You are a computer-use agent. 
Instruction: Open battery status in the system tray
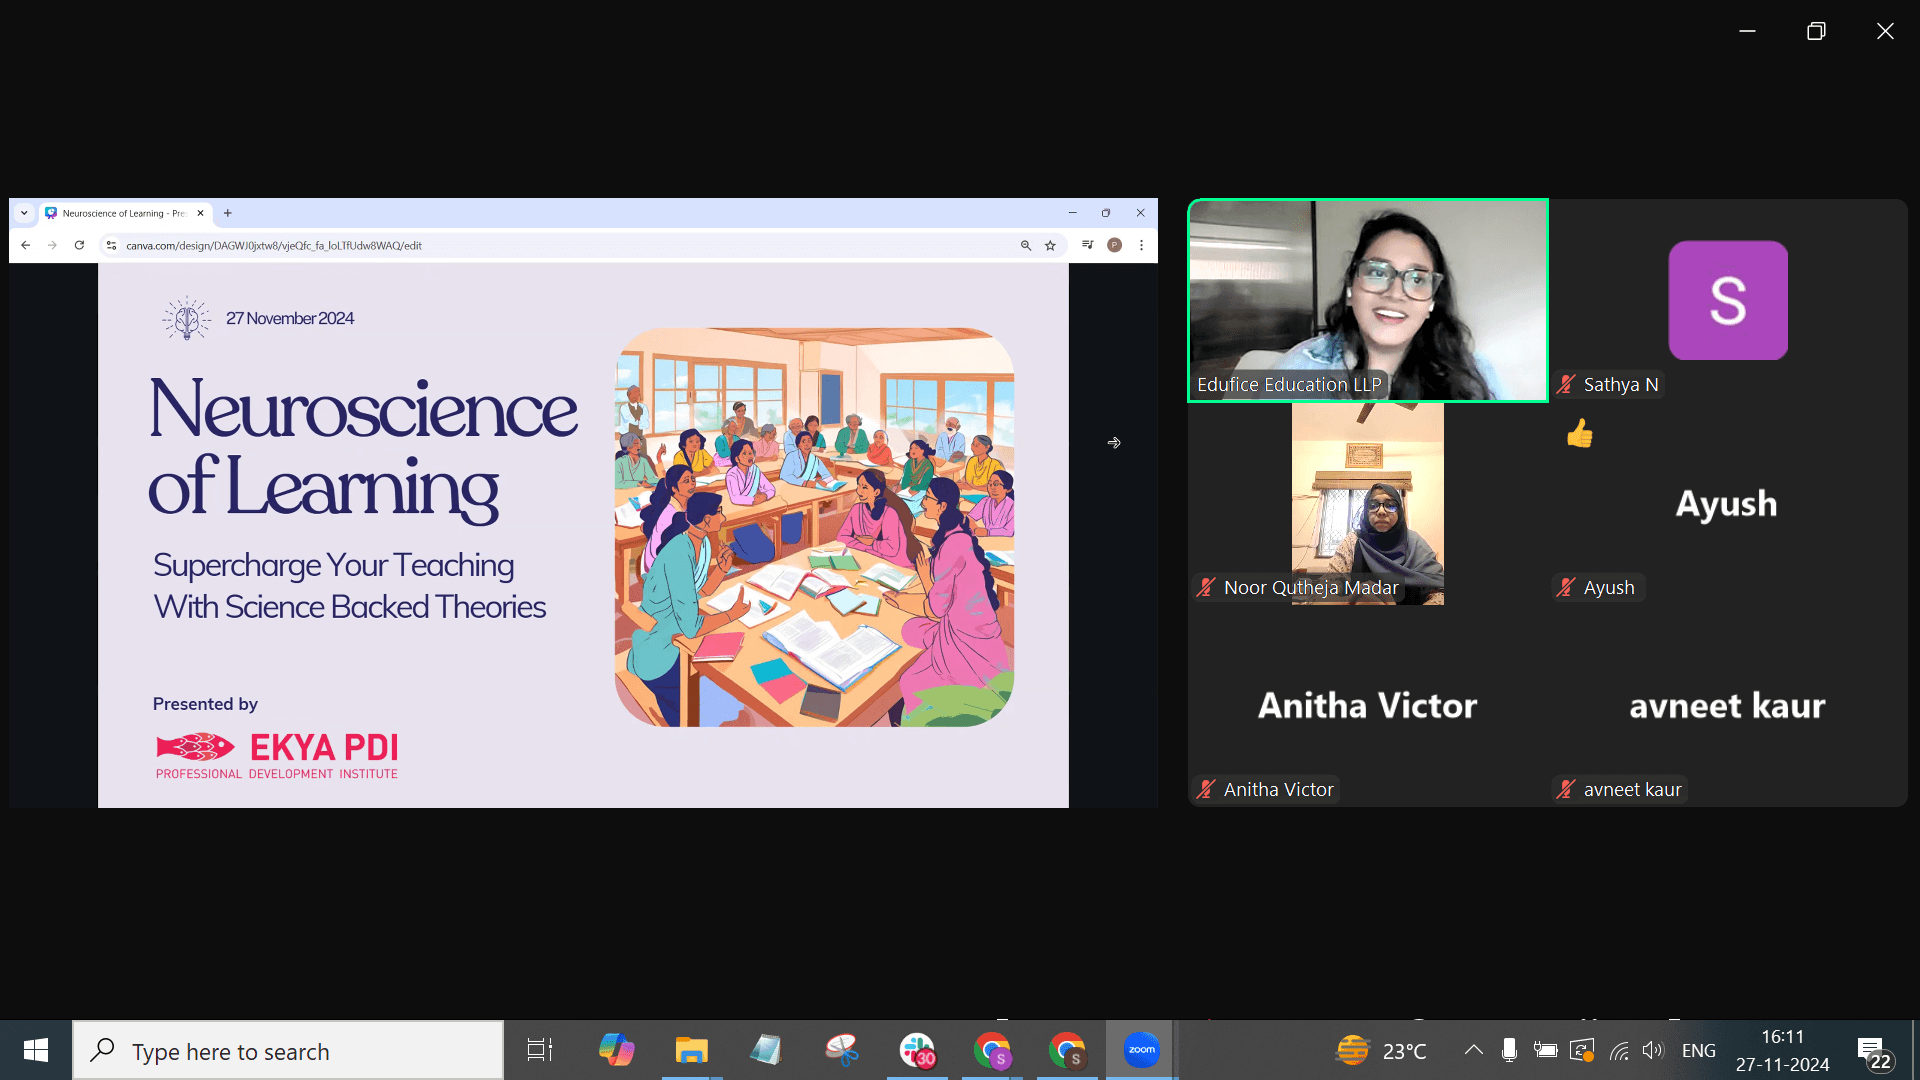(x=1546, y=1050)
